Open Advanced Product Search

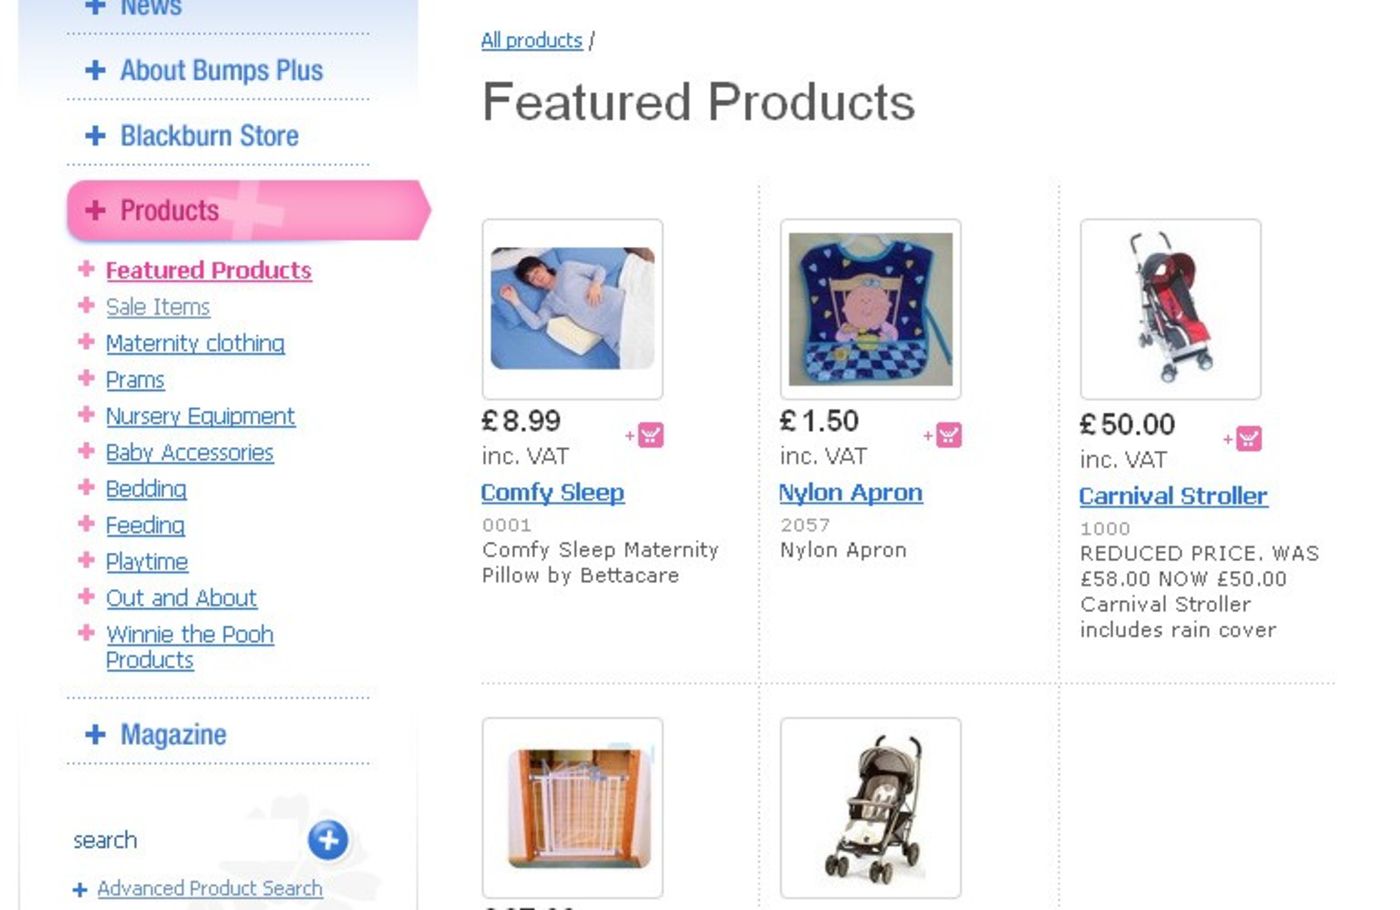[209, 888]
